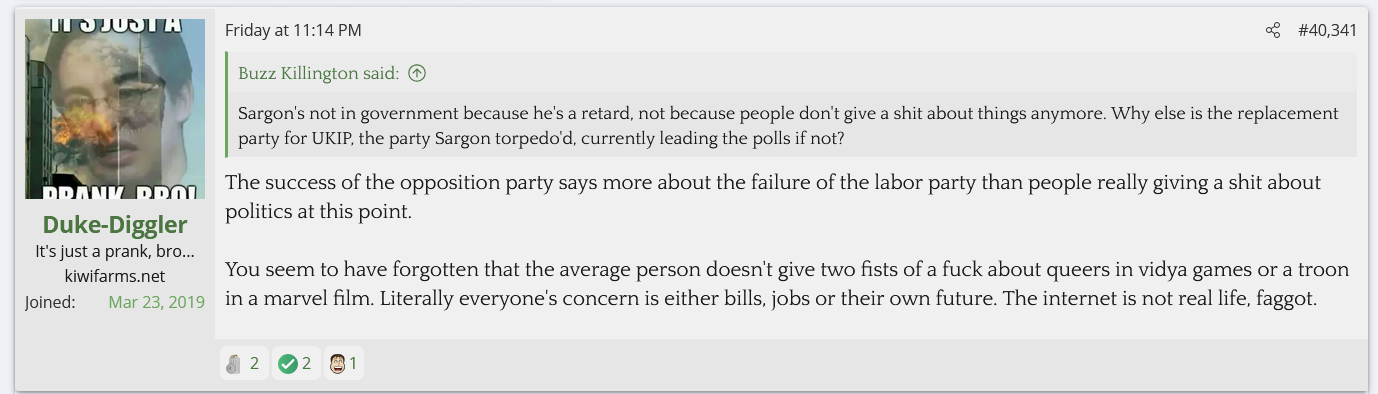Click the first paragraph about opposition party
Image resolution: width=1378 pixels, height=394 pixels.
(774, 197)
